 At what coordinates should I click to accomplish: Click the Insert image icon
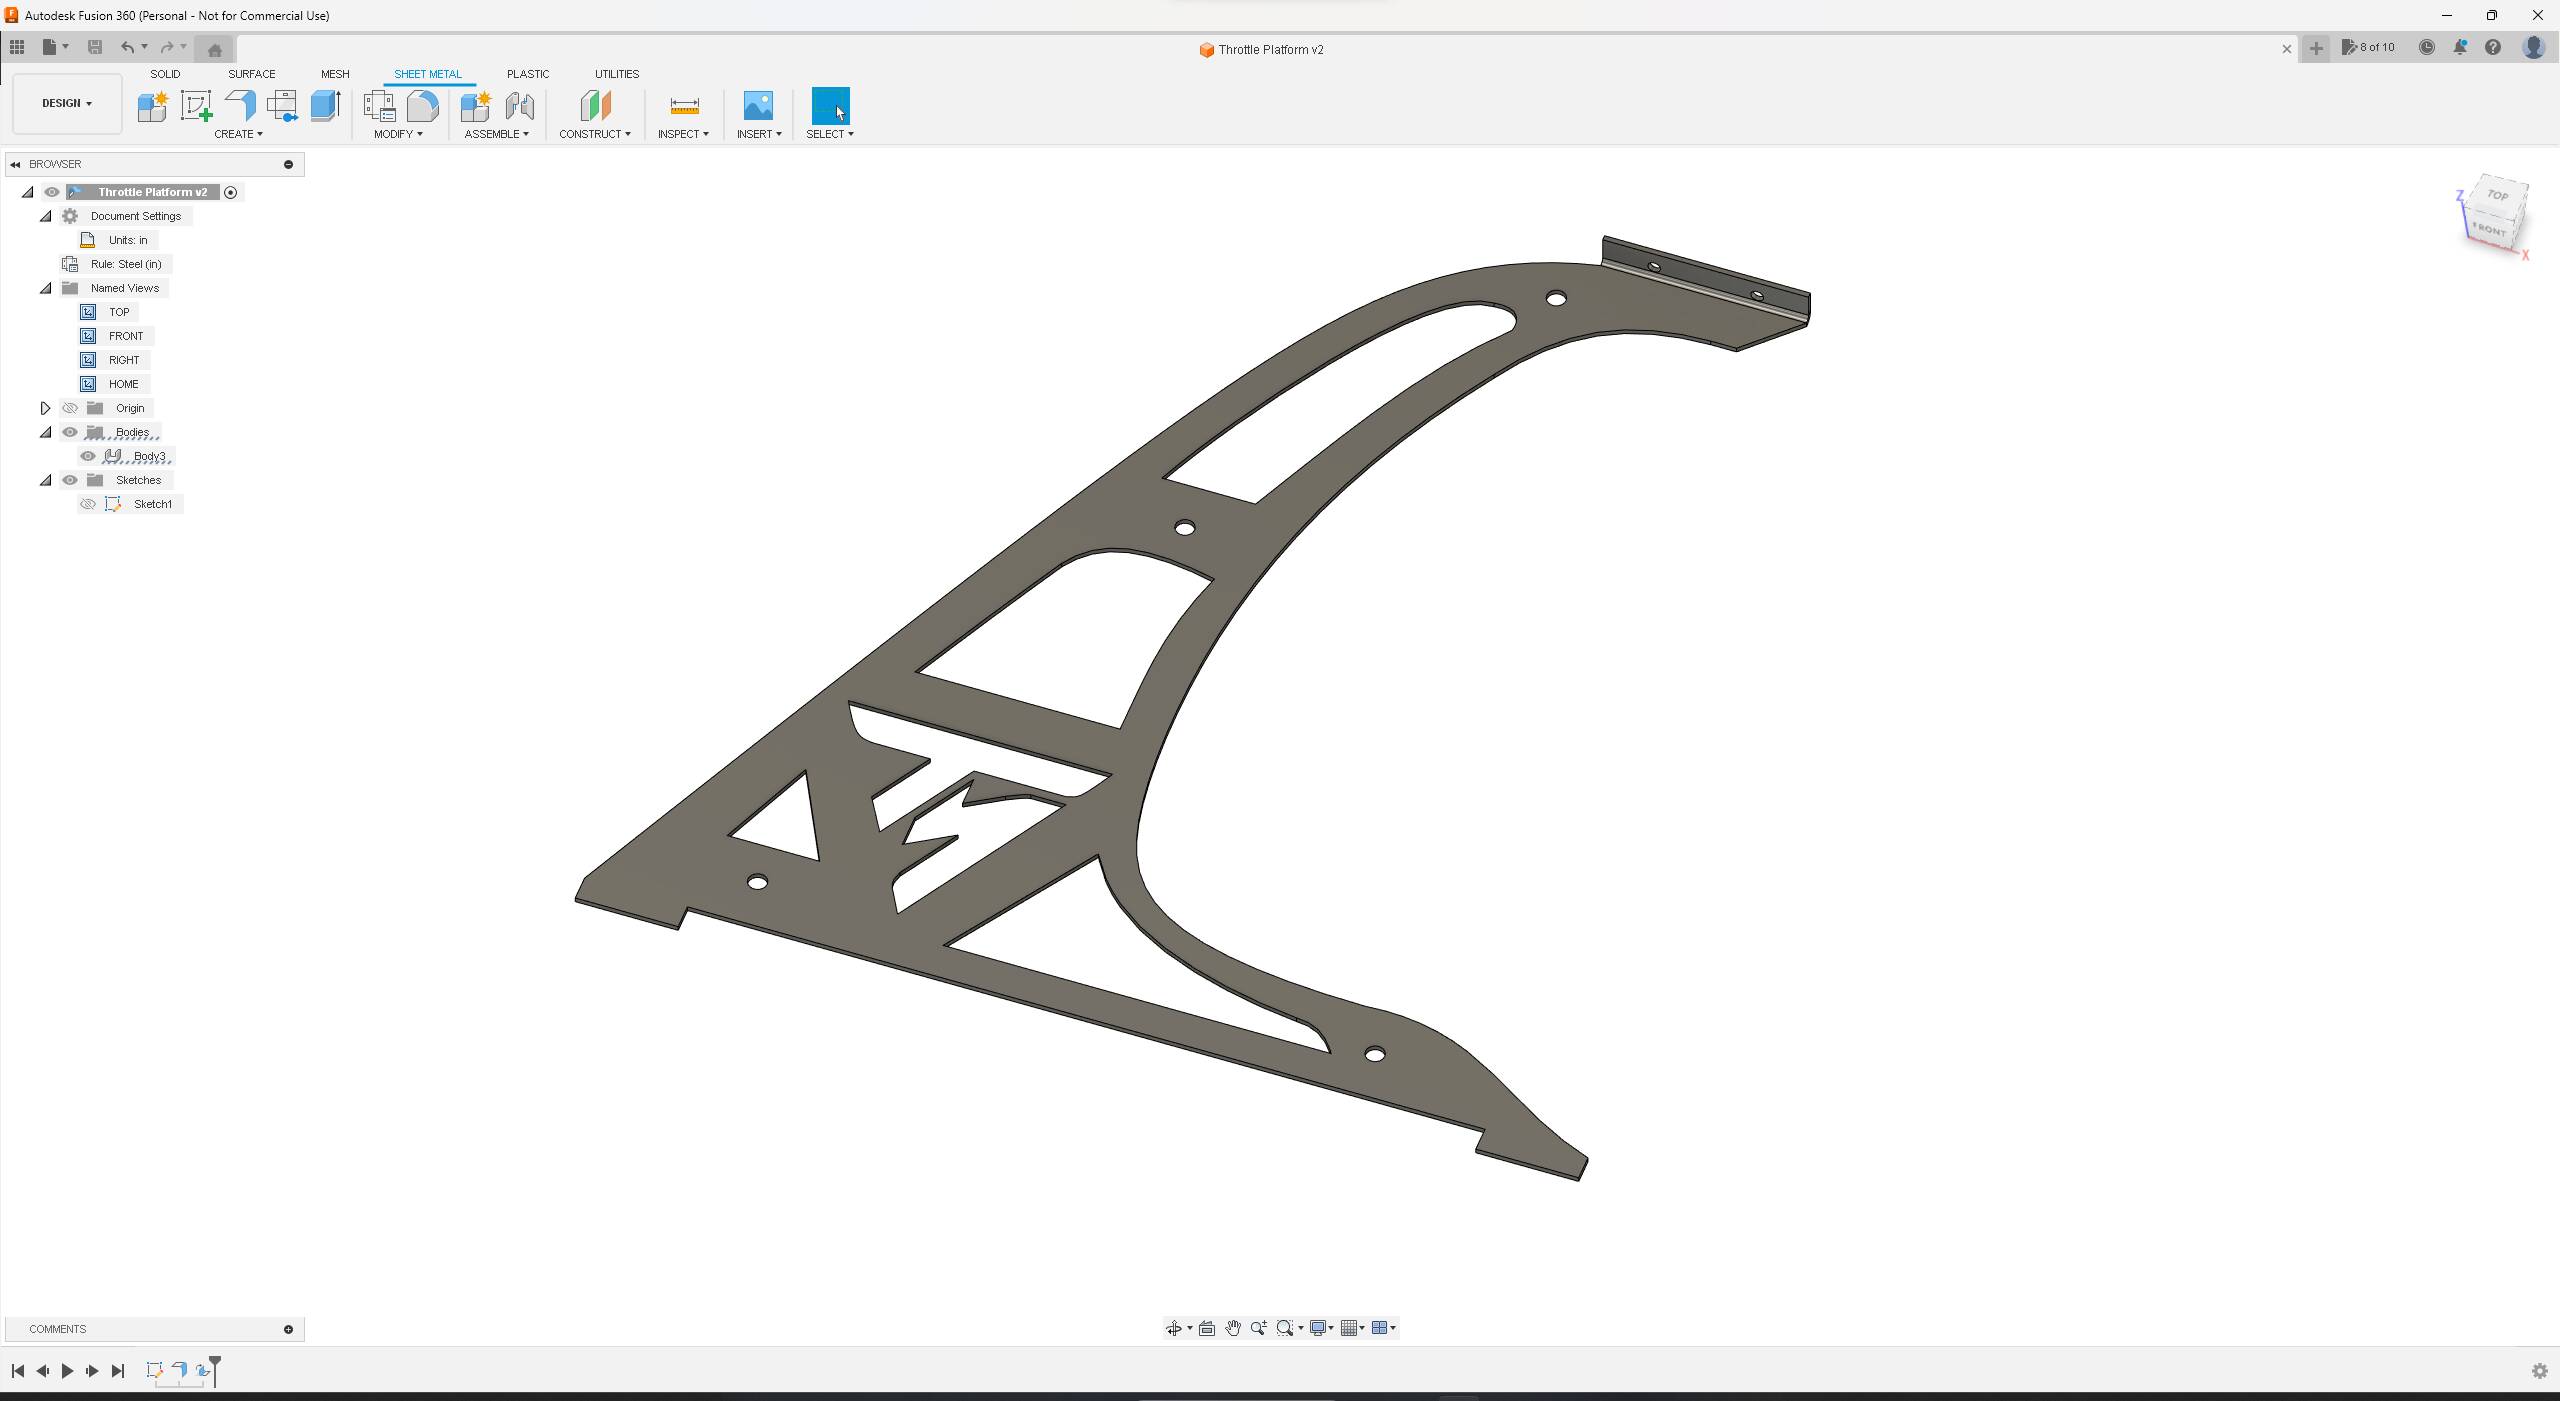[x=758, y=106]
